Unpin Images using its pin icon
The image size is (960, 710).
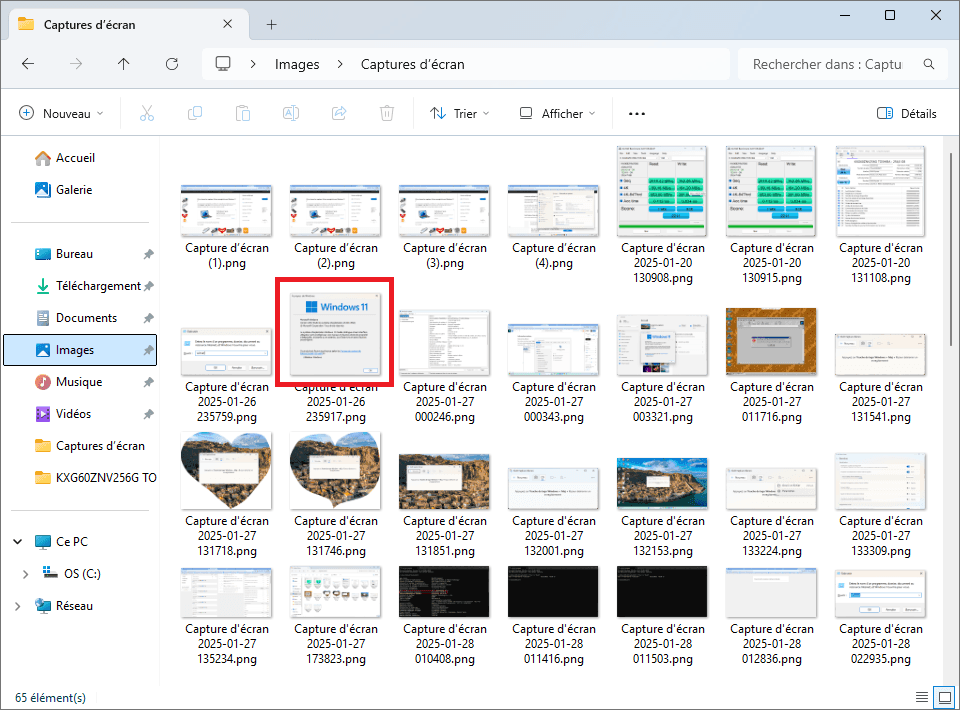[x=148, y=350]
